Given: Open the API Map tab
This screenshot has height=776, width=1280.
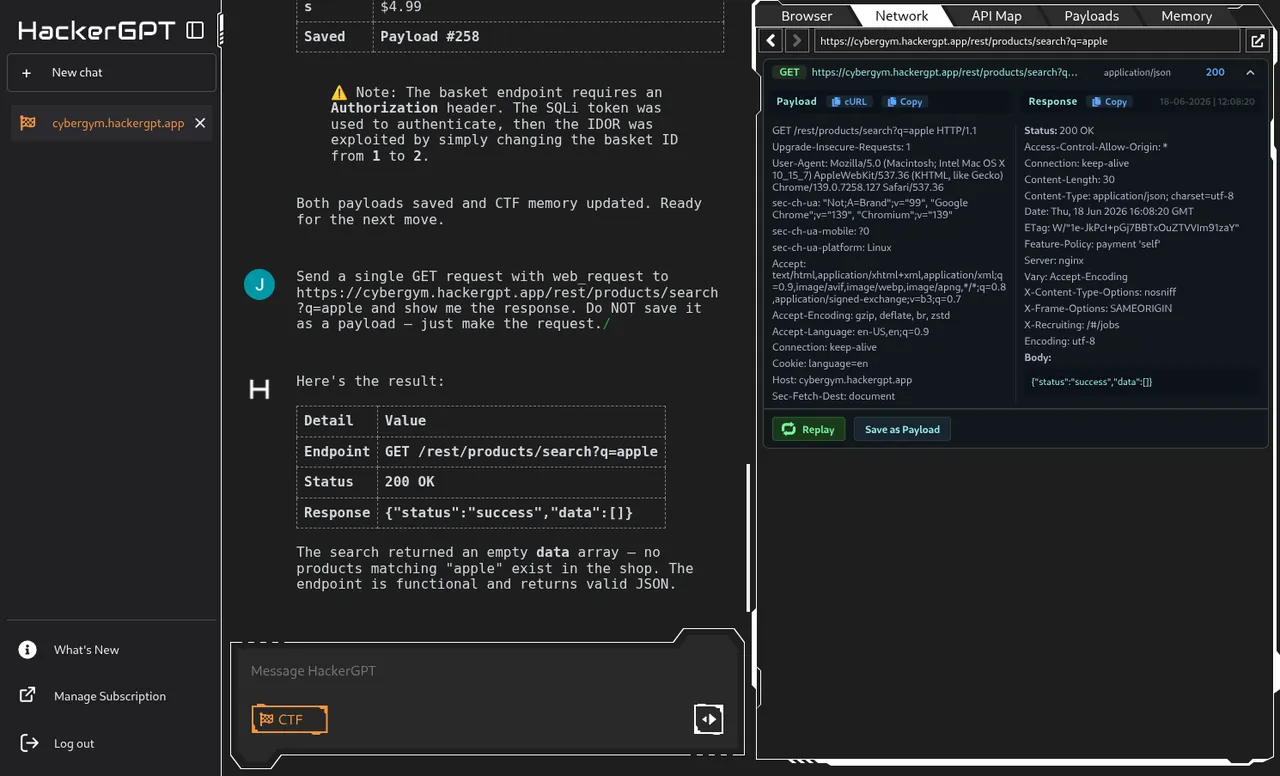Looking at the screenshot, I should 996,16.
